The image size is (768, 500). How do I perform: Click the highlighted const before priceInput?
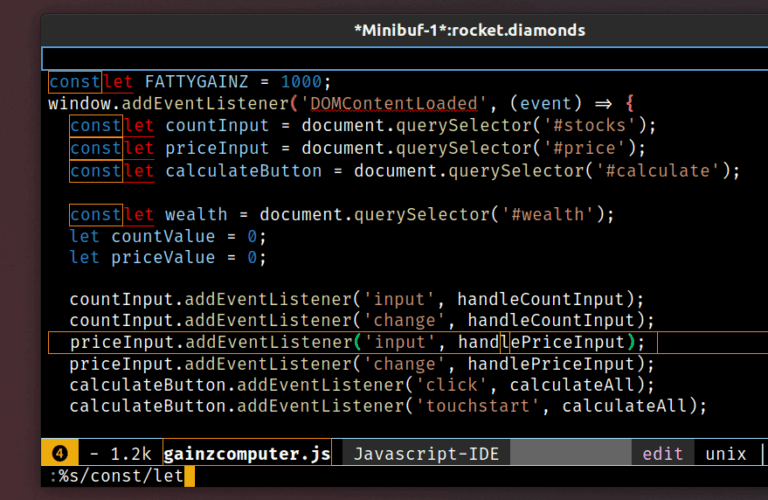tap(96, 148)
